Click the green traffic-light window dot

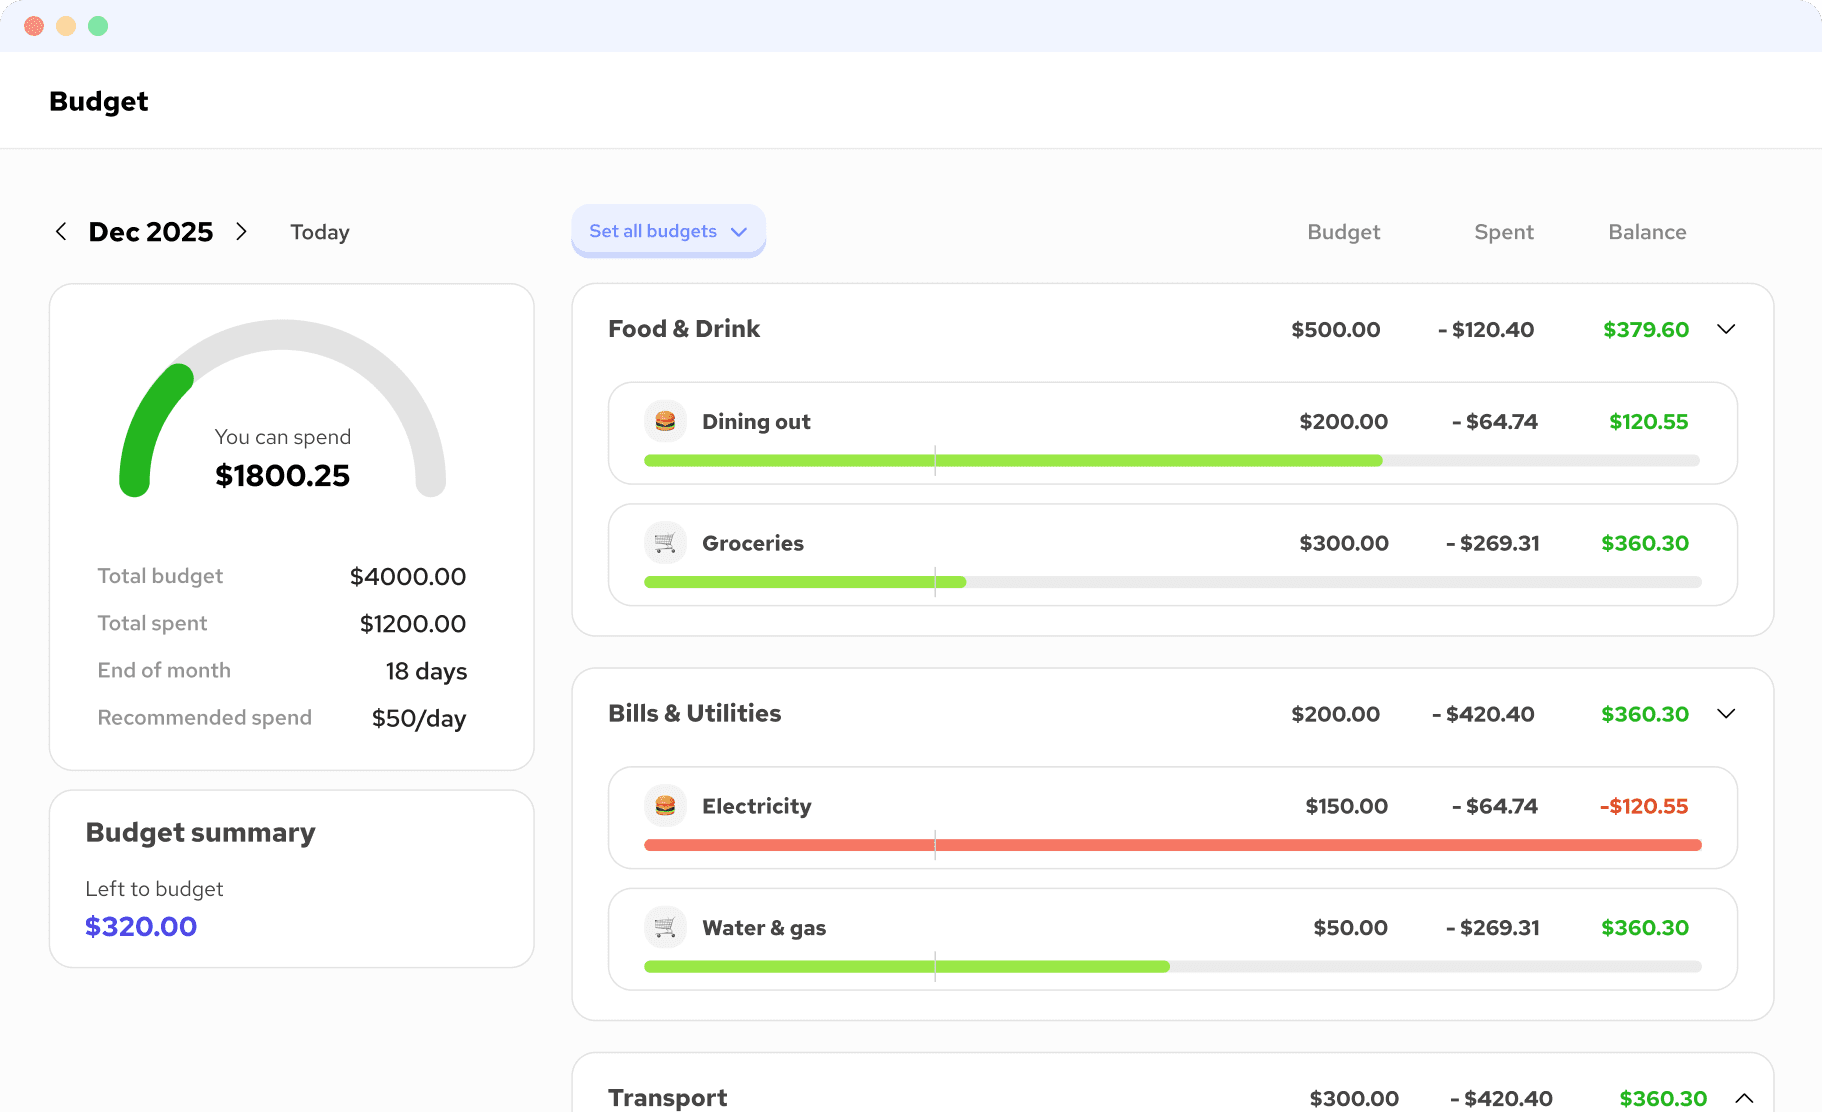[98, 26]
